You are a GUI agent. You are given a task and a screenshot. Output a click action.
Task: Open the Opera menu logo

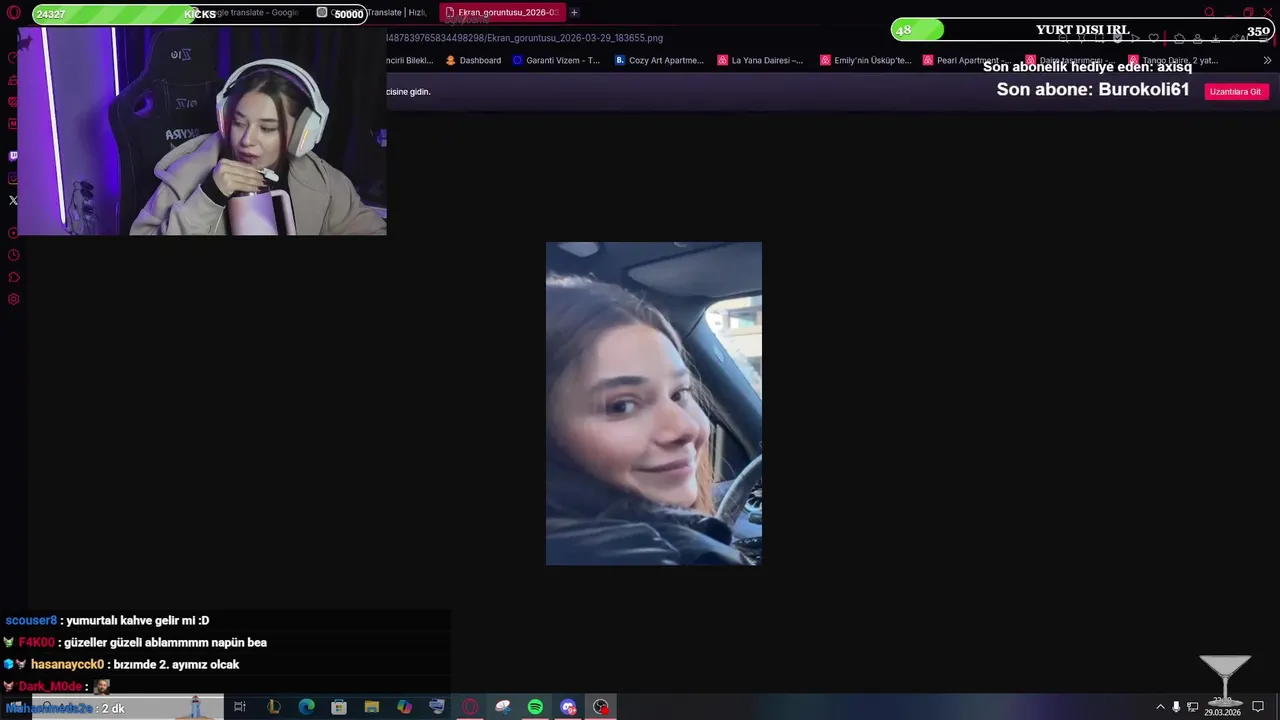(13, 13)
